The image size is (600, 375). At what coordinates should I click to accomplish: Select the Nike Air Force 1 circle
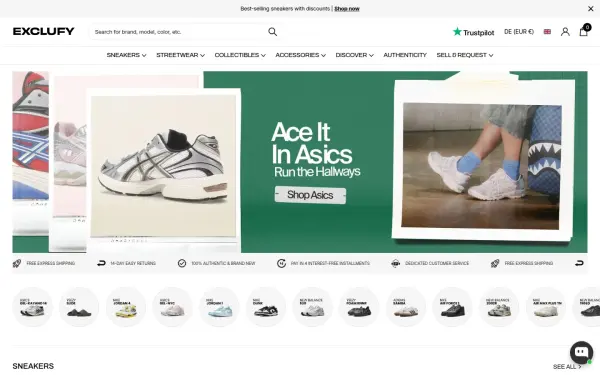click(453, 307)
